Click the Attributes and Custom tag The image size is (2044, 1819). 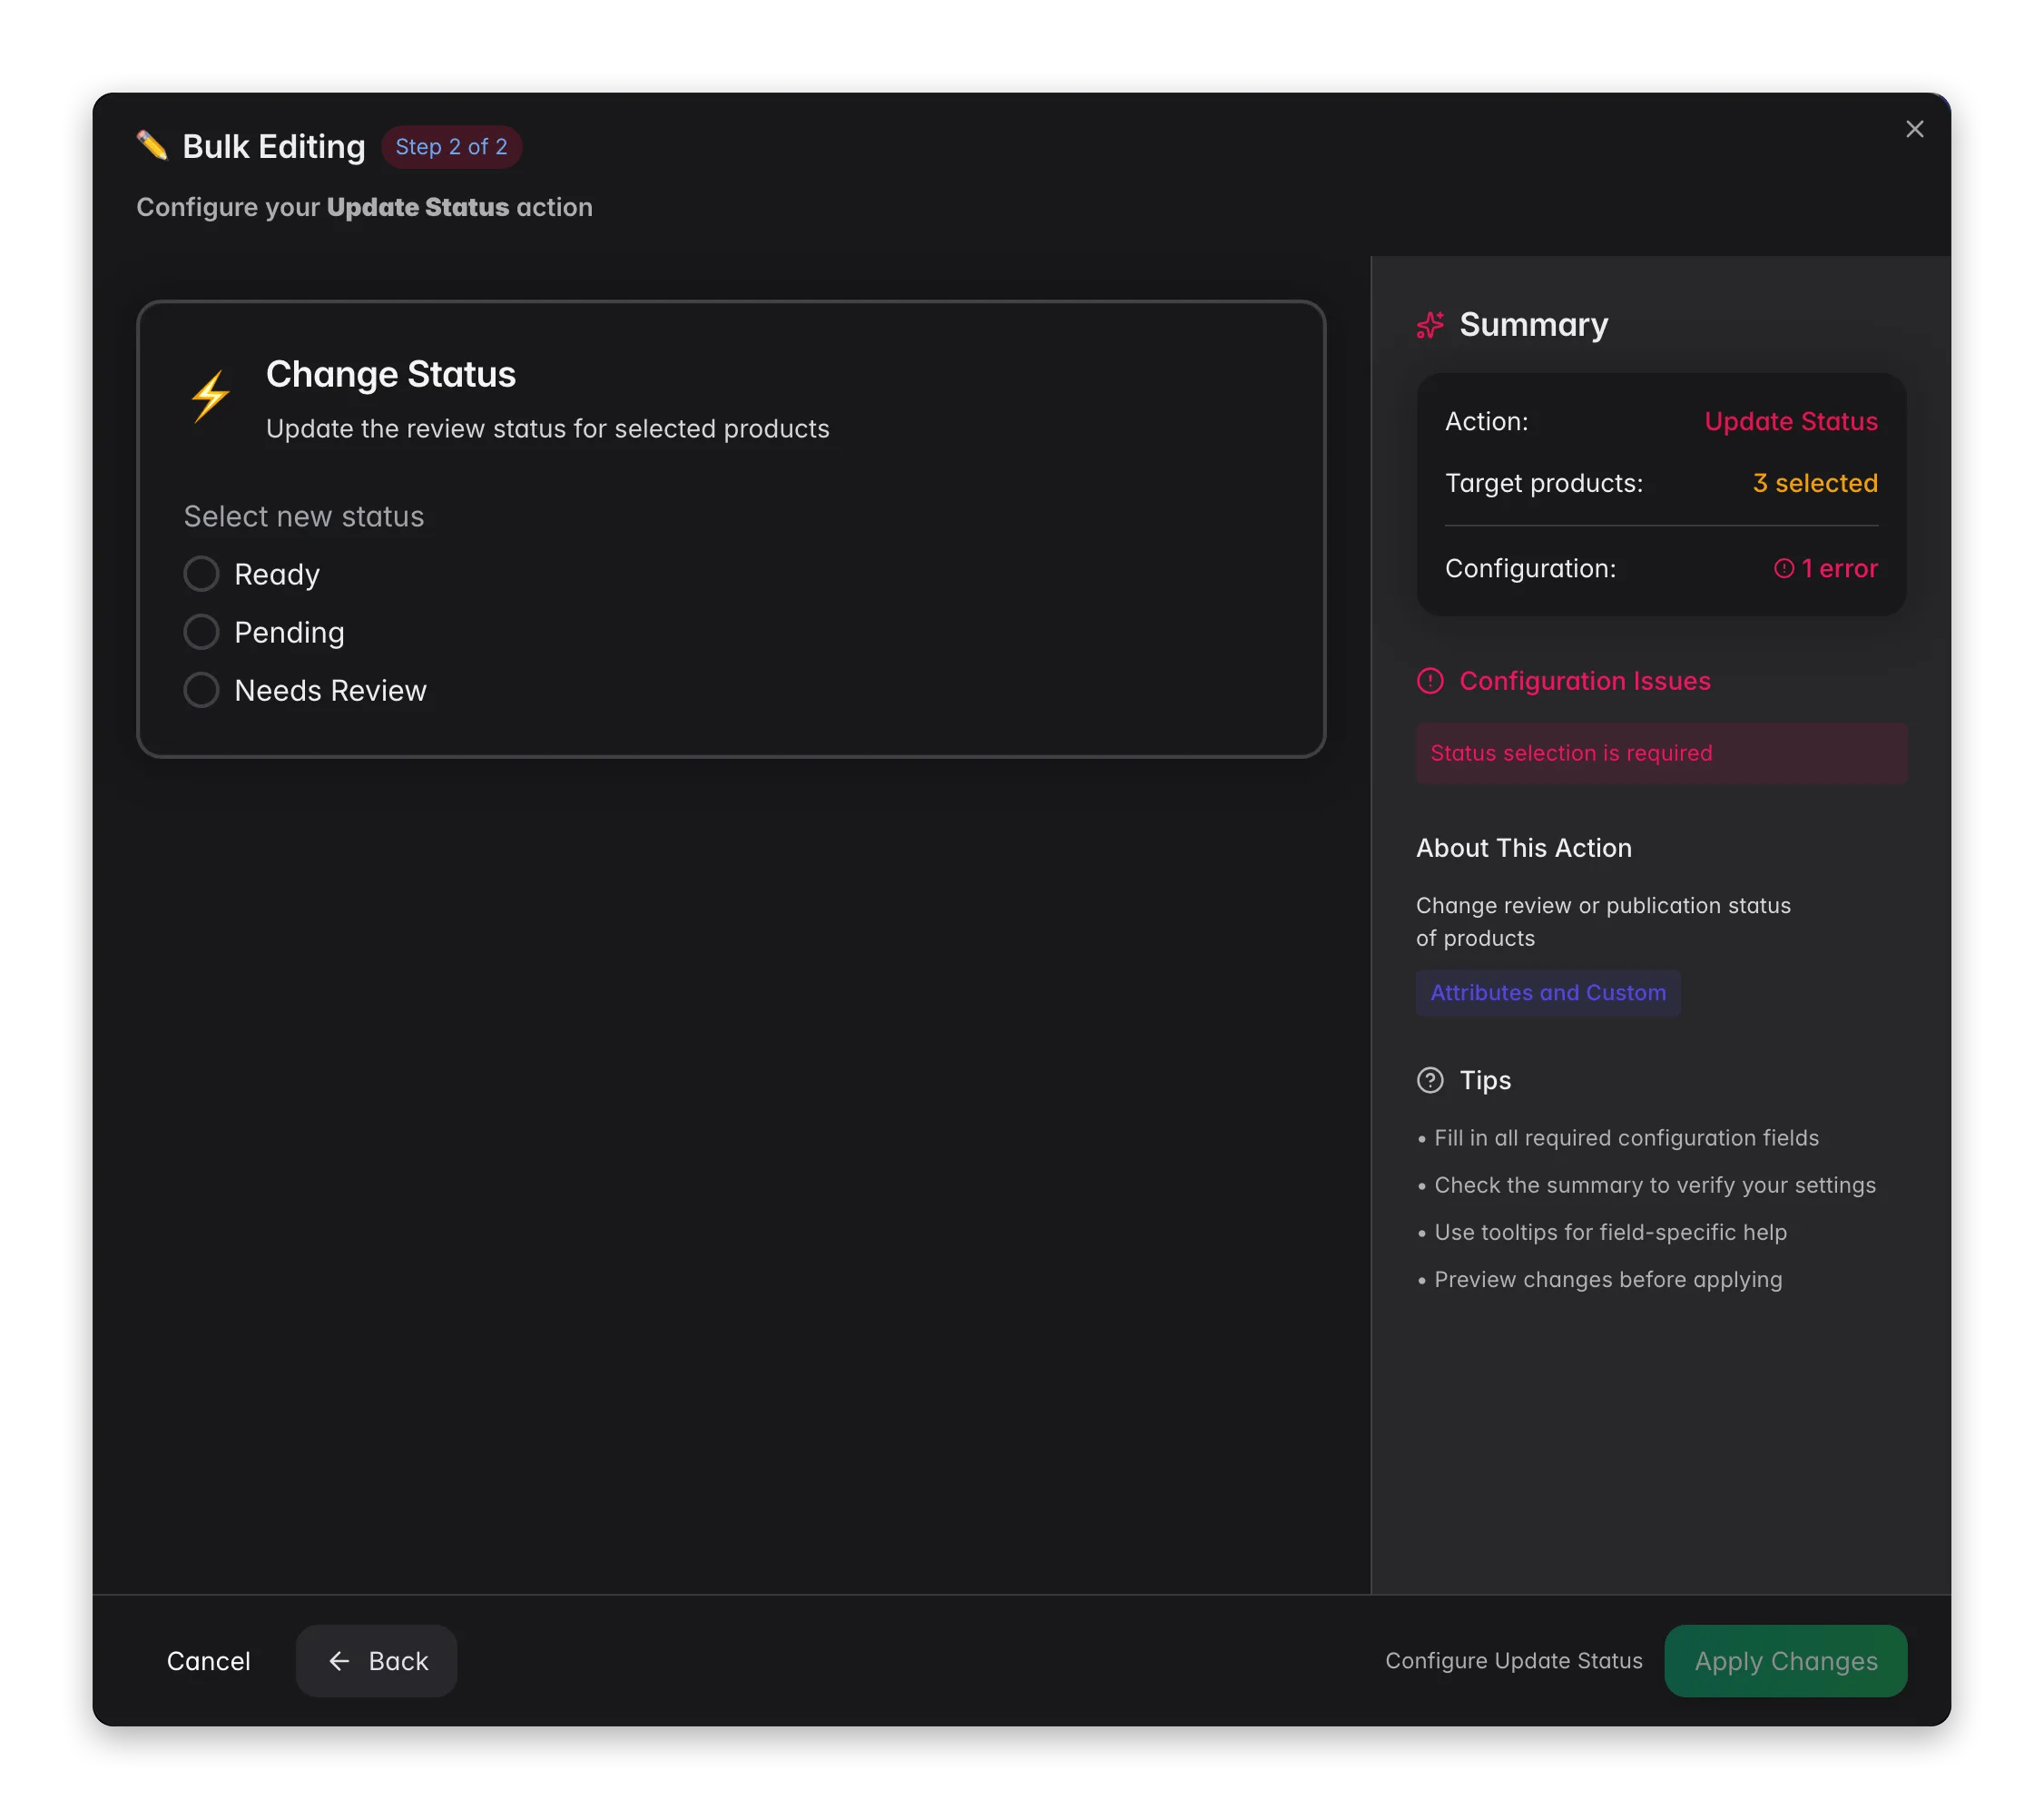[x=1548, y=993]
